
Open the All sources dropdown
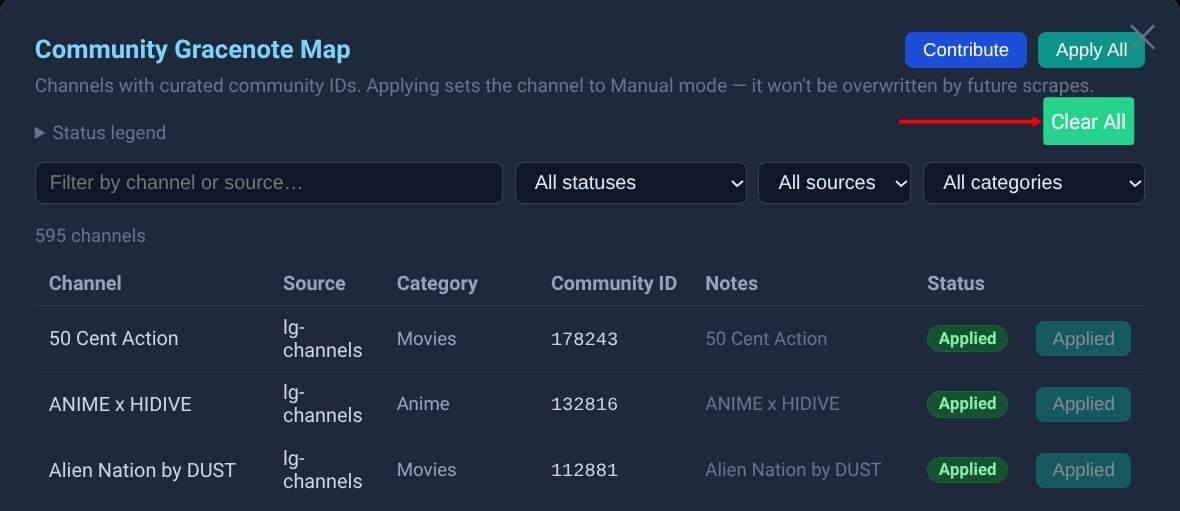coord(834,183)
